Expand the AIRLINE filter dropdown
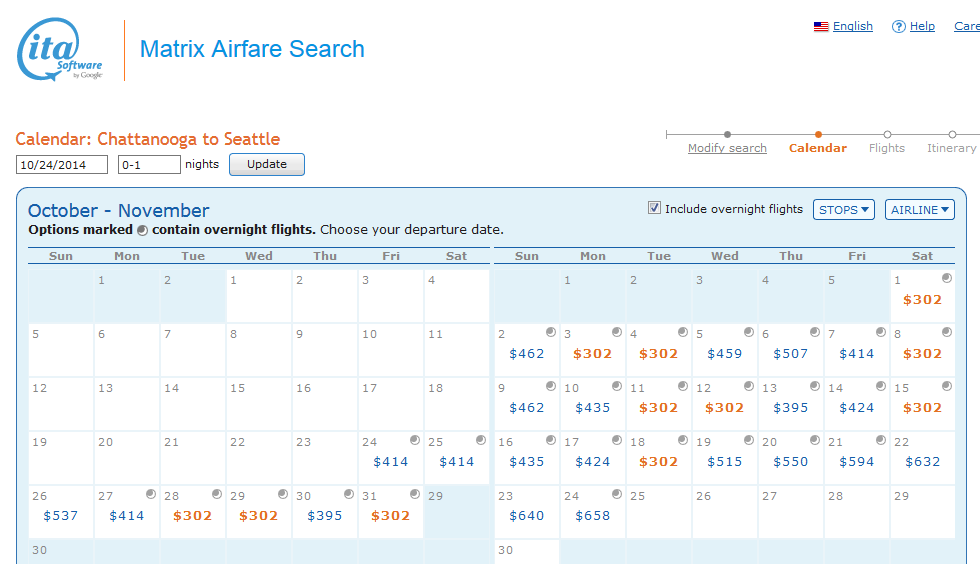Screen dimensions: 980x564 coord(920,209)
